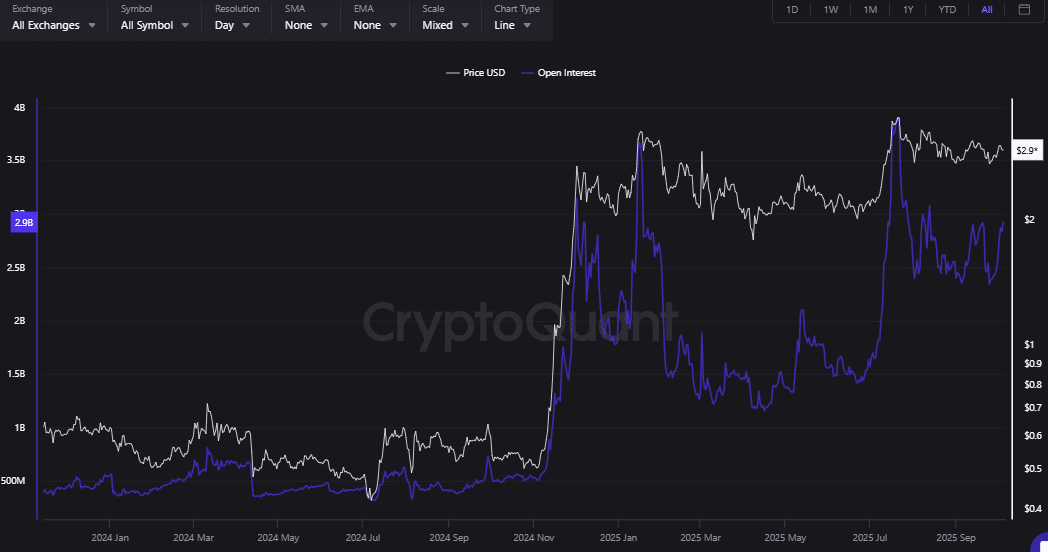Expand the EMA dropdown
The image size is (1048, 552).
pyautogui.click(x=374, y=25)
